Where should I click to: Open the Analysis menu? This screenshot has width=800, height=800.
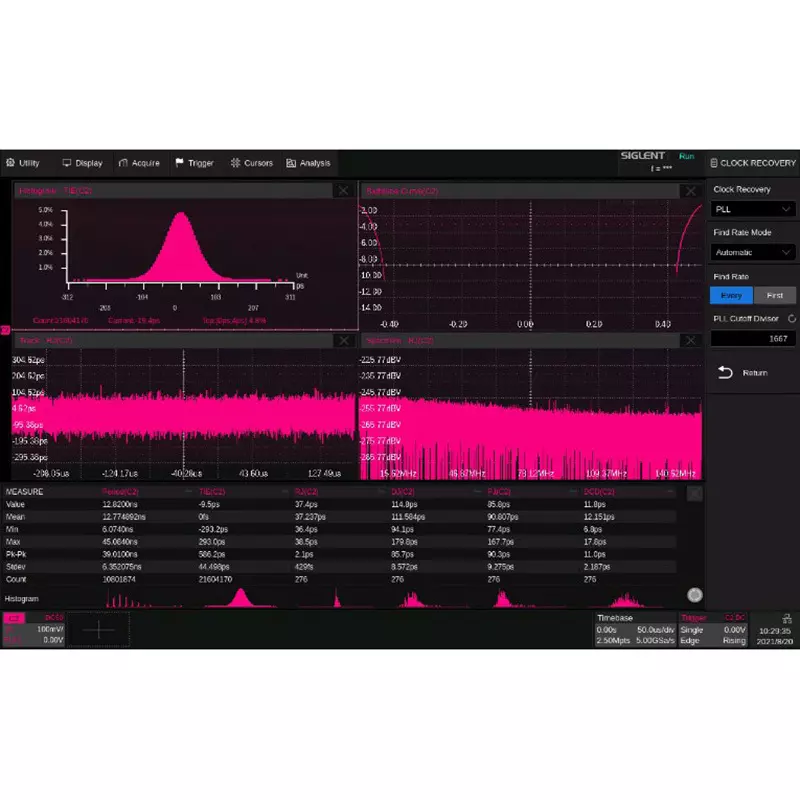308,163
